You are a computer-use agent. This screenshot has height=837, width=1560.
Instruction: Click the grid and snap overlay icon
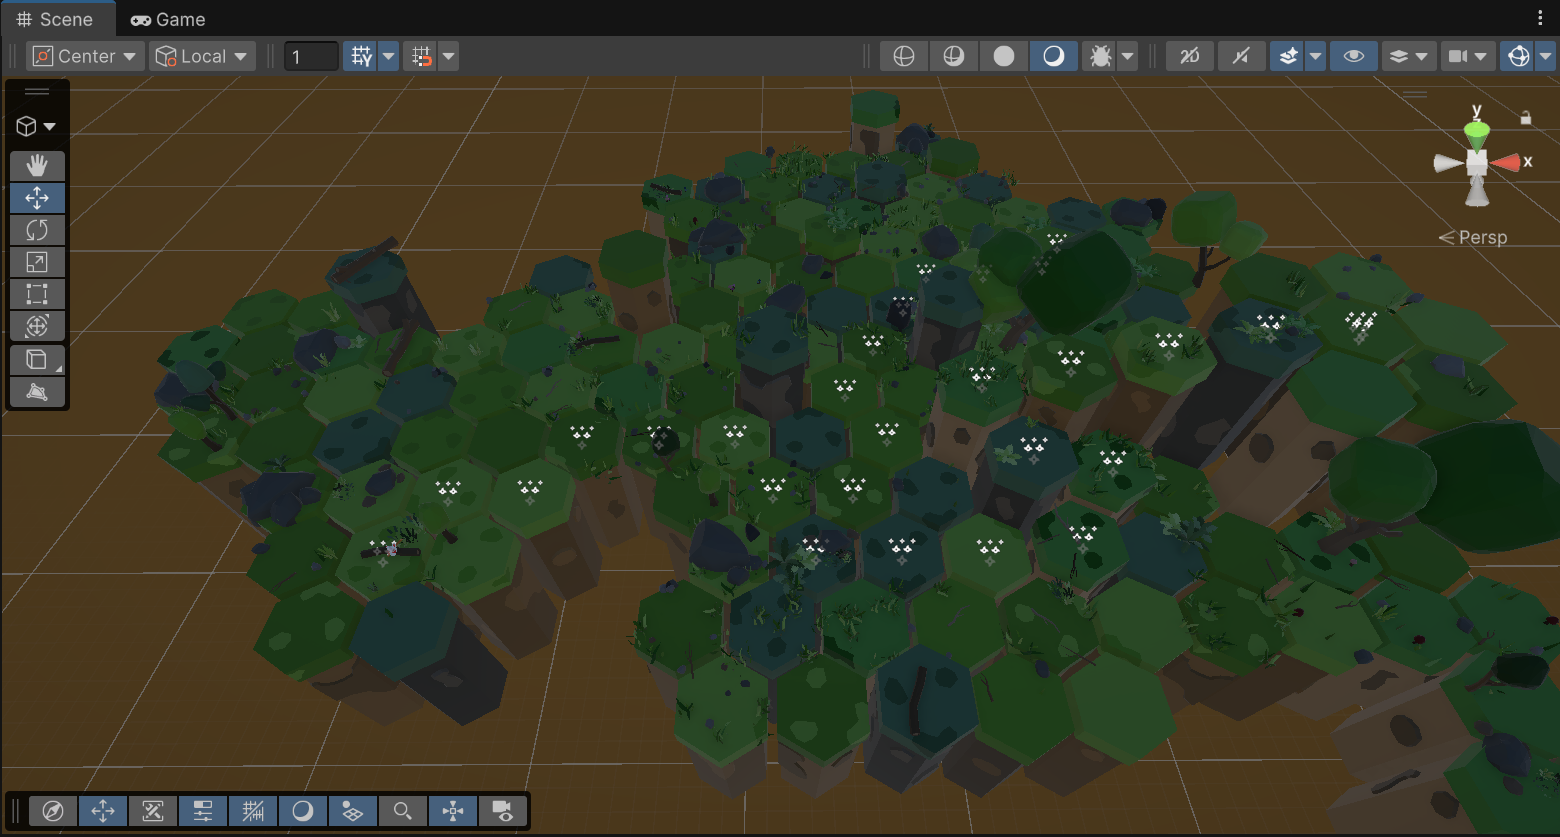[253, 811]
